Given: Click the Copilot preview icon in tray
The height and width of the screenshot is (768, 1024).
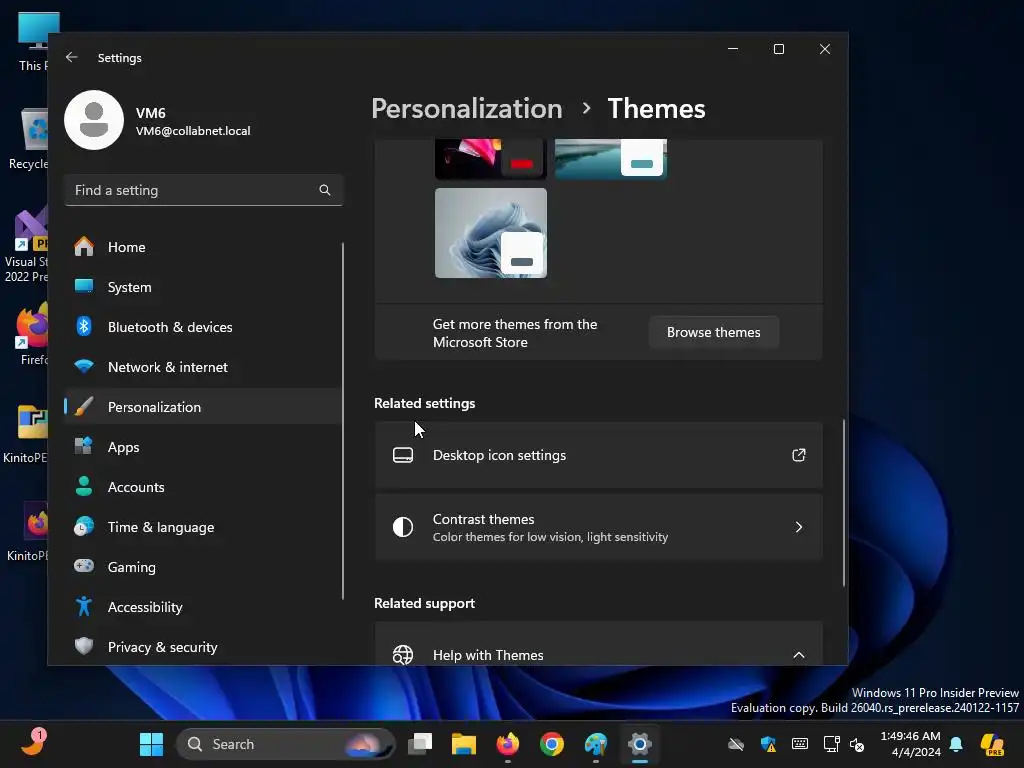Looking at the screenshot, I should [993, 744].
